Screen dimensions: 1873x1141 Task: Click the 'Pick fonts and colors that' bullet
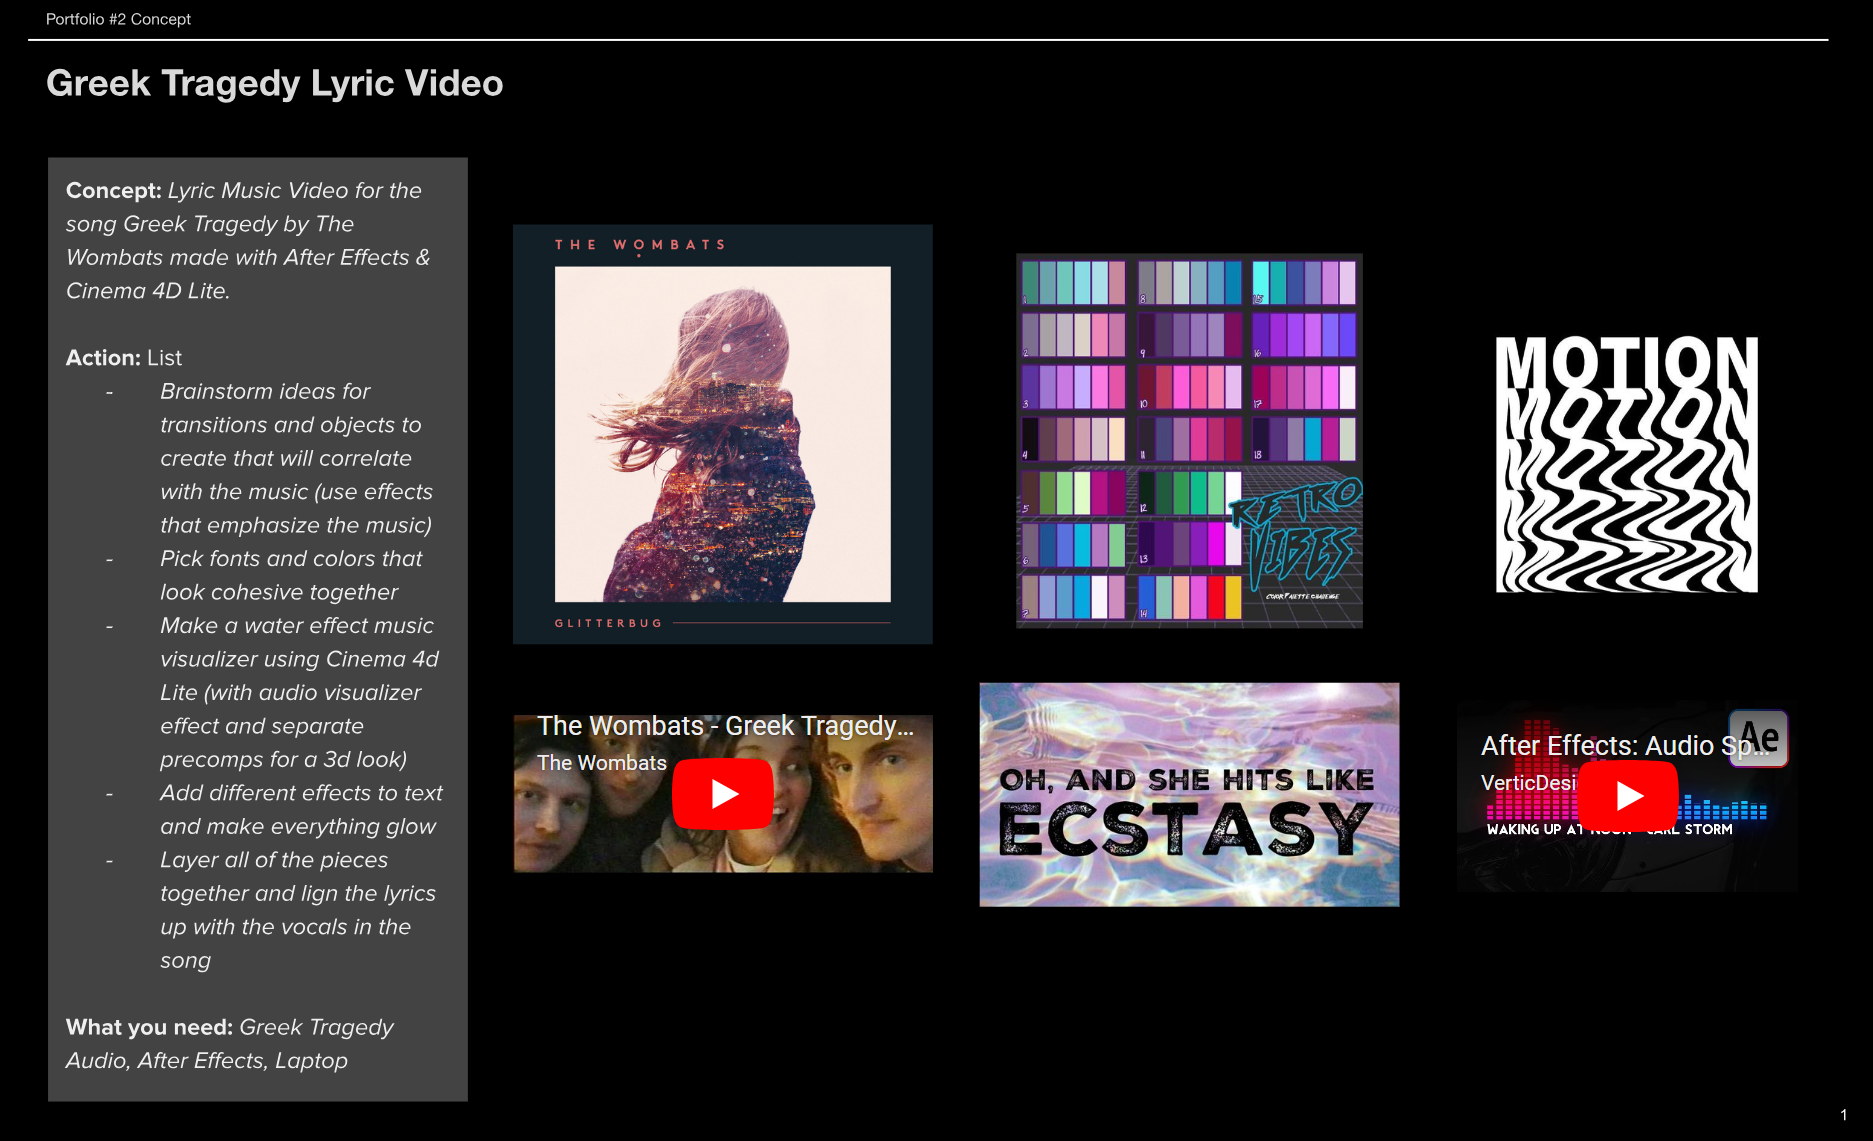(291, 558)
